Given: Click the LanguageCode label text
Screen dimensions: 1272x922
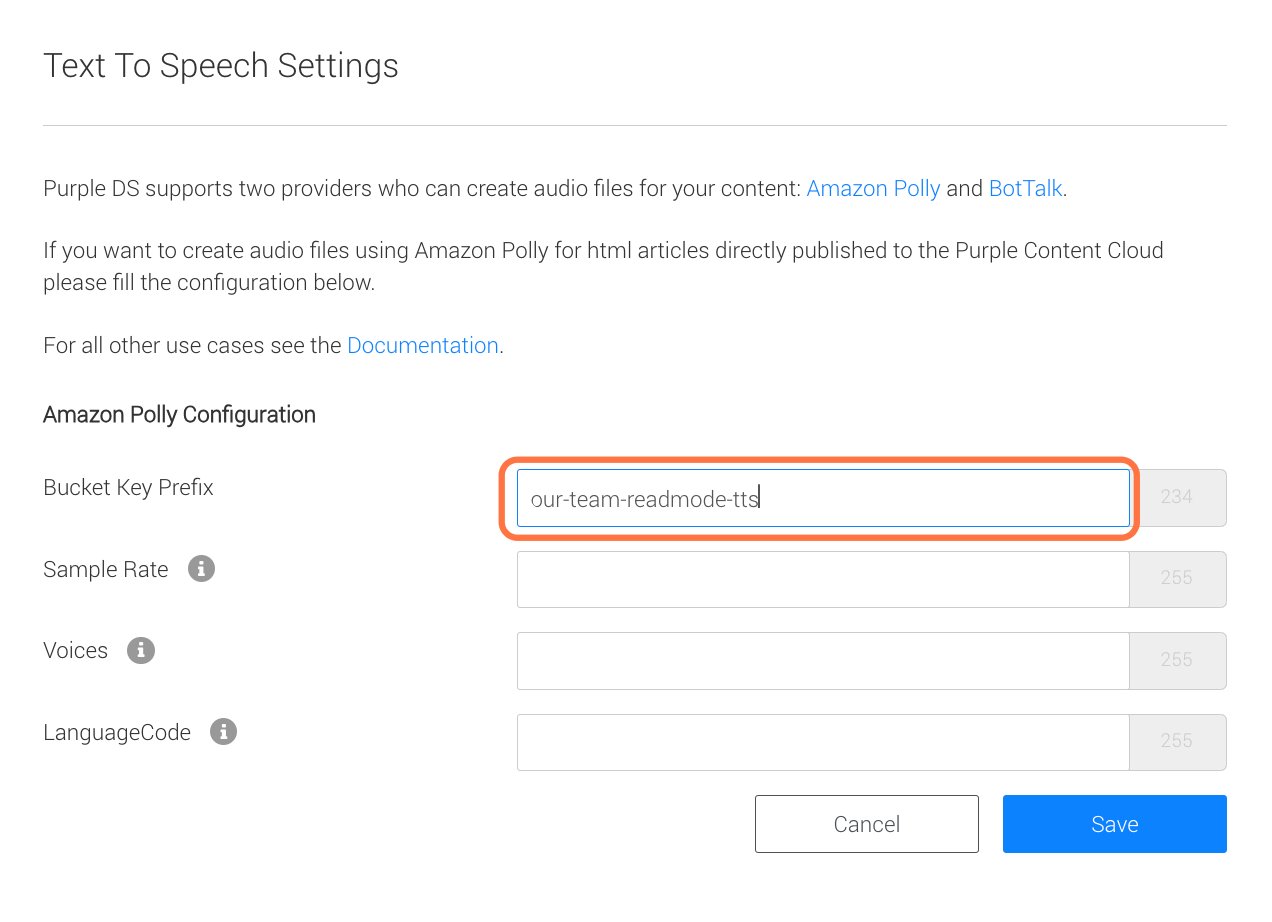Looking at the screenshot, I should coord(117,733).
